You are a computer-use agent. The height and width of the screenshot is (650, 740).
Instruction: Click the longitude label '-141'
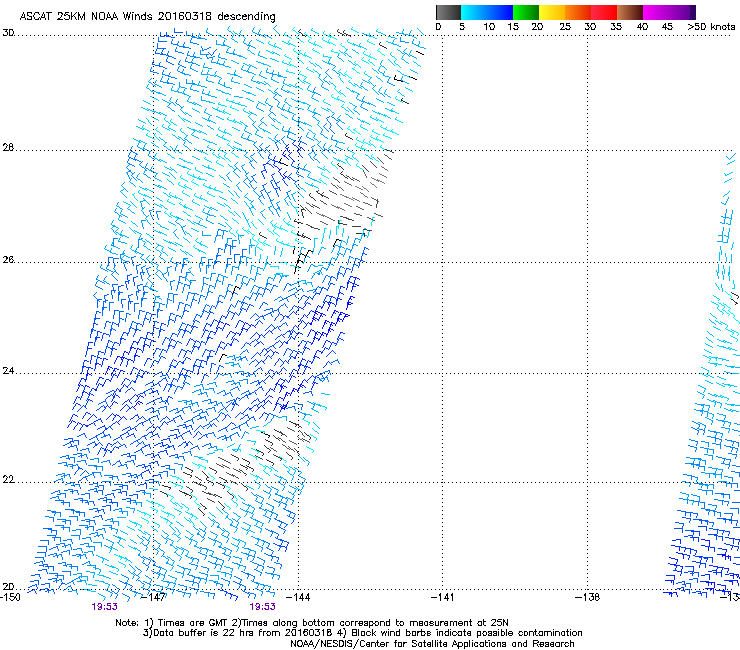pyautogui.click(x=442, y=597)
